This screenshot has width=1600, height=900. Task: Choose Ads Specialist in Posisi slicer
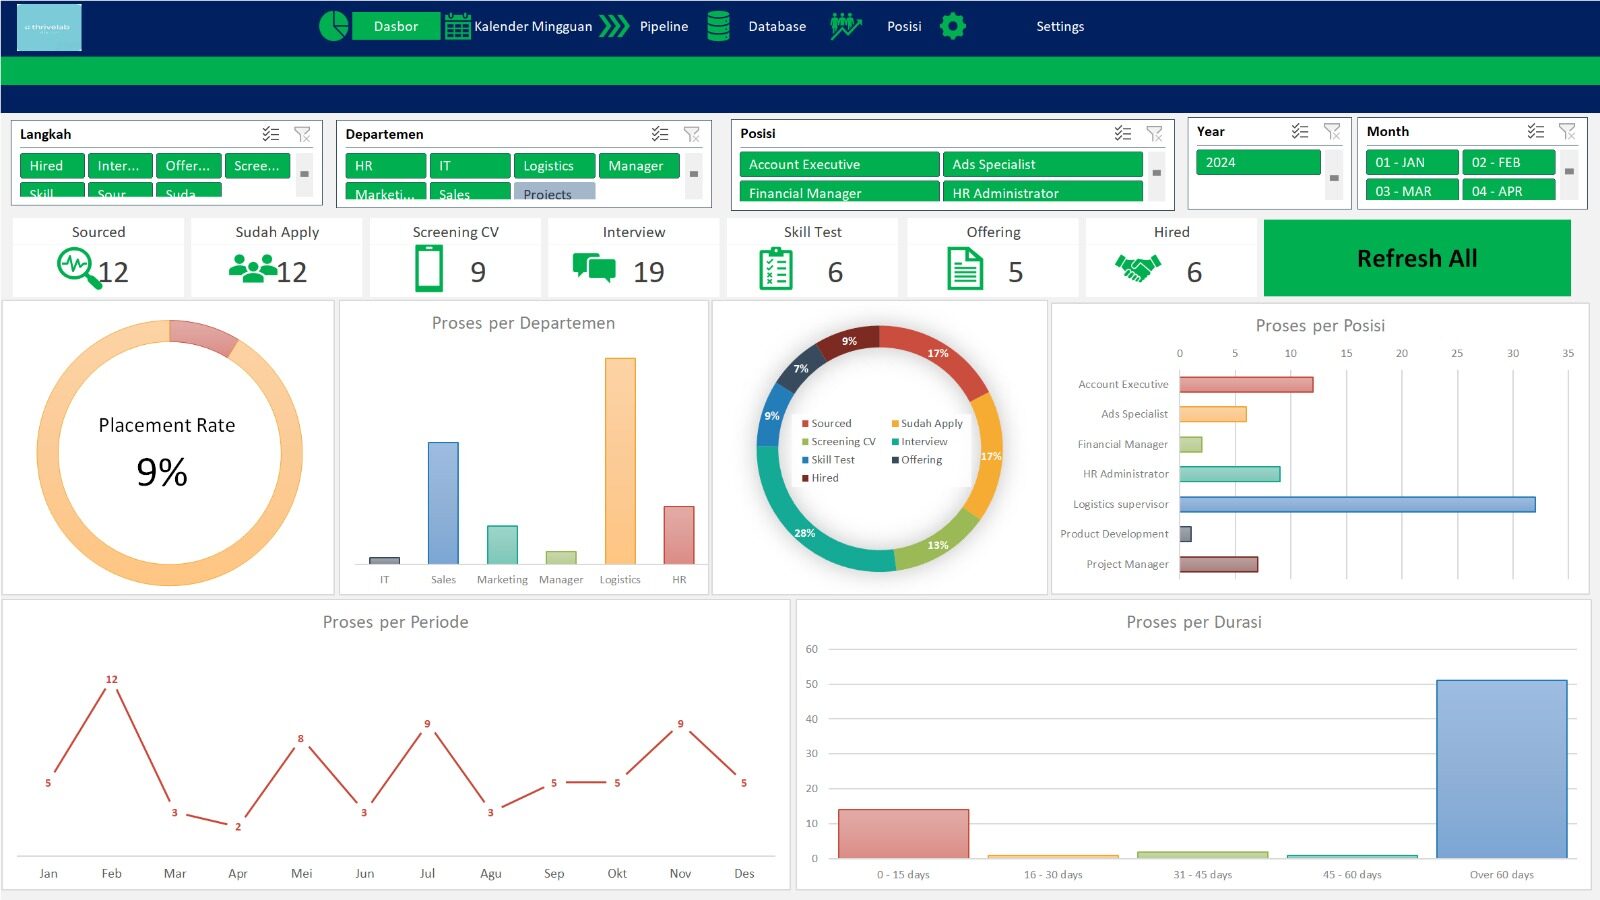[x=1041, y=164]
